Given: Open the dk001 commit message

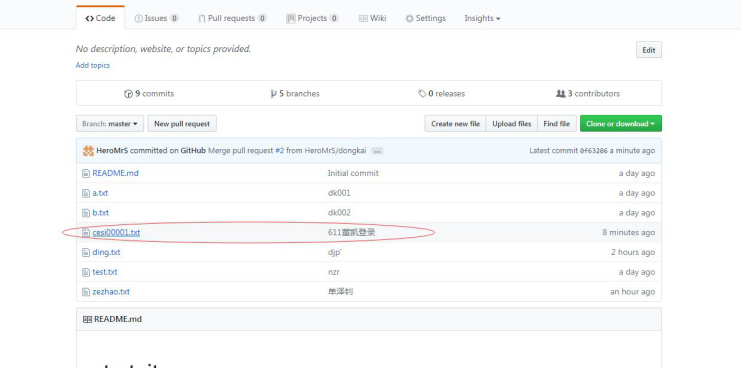Looking at the screenshot, I should [x=339, y=193].
